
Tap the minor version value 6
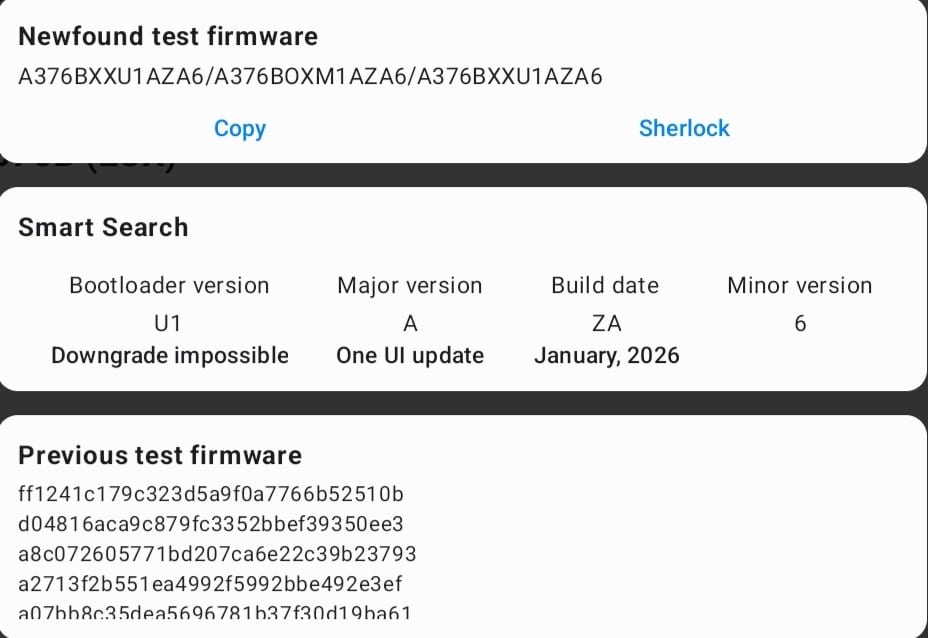coord(800,323)
